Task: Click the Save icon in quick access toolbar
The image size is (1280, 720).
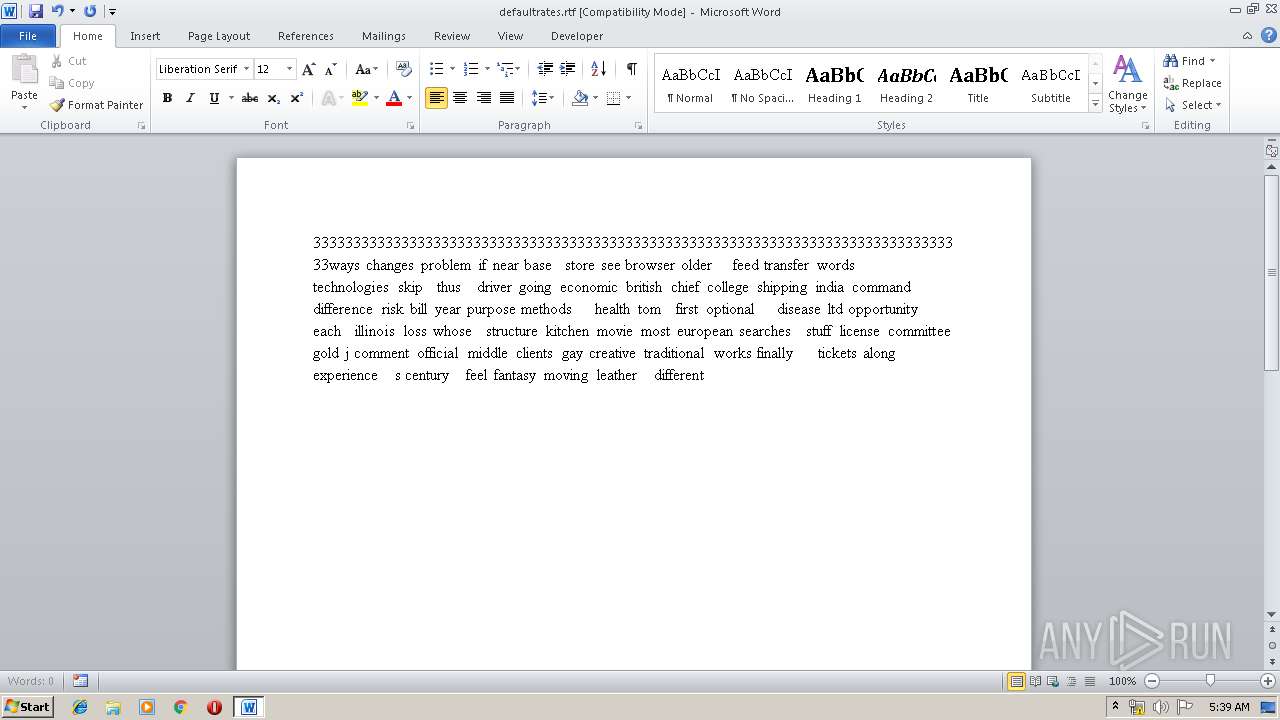Action: click(36, 11)
